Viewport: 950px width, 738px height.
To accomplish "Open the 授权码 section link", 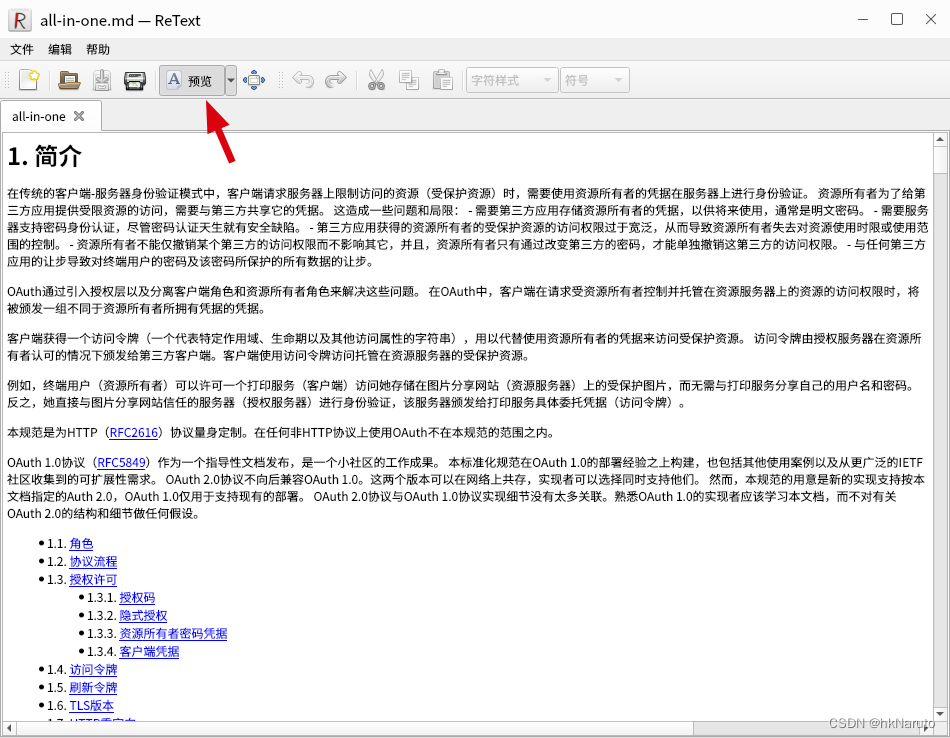I will [x=136, y=597].
